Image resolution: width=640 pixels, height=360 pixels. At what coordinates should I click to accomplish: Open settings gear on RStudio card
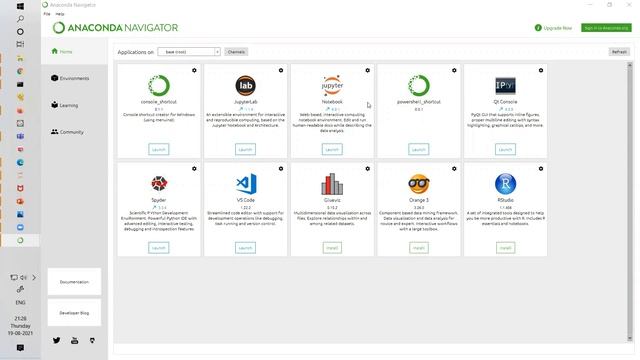coord(541,169)
